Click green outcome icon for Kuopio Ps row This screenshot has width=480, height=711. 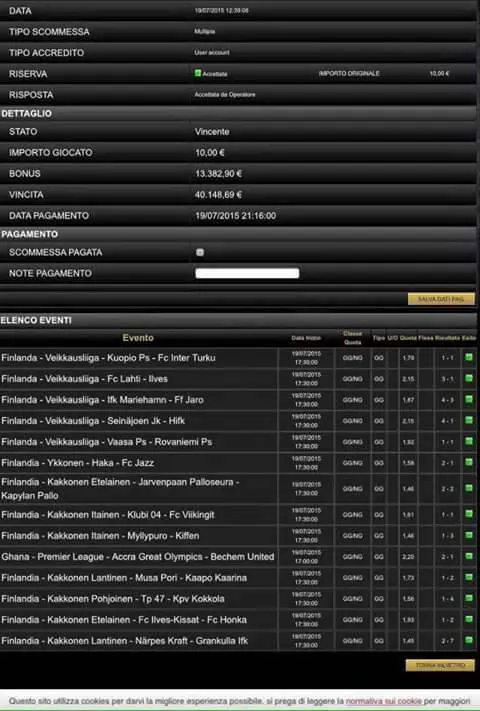469,357
